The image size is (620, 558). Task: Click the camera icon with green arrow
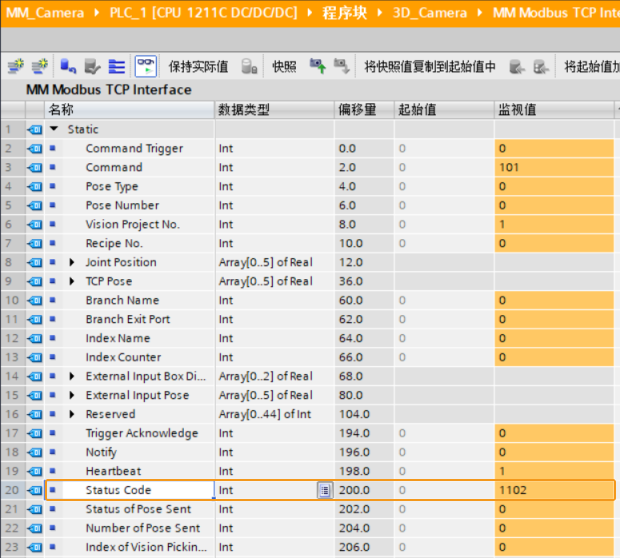[x=318, y=66]
